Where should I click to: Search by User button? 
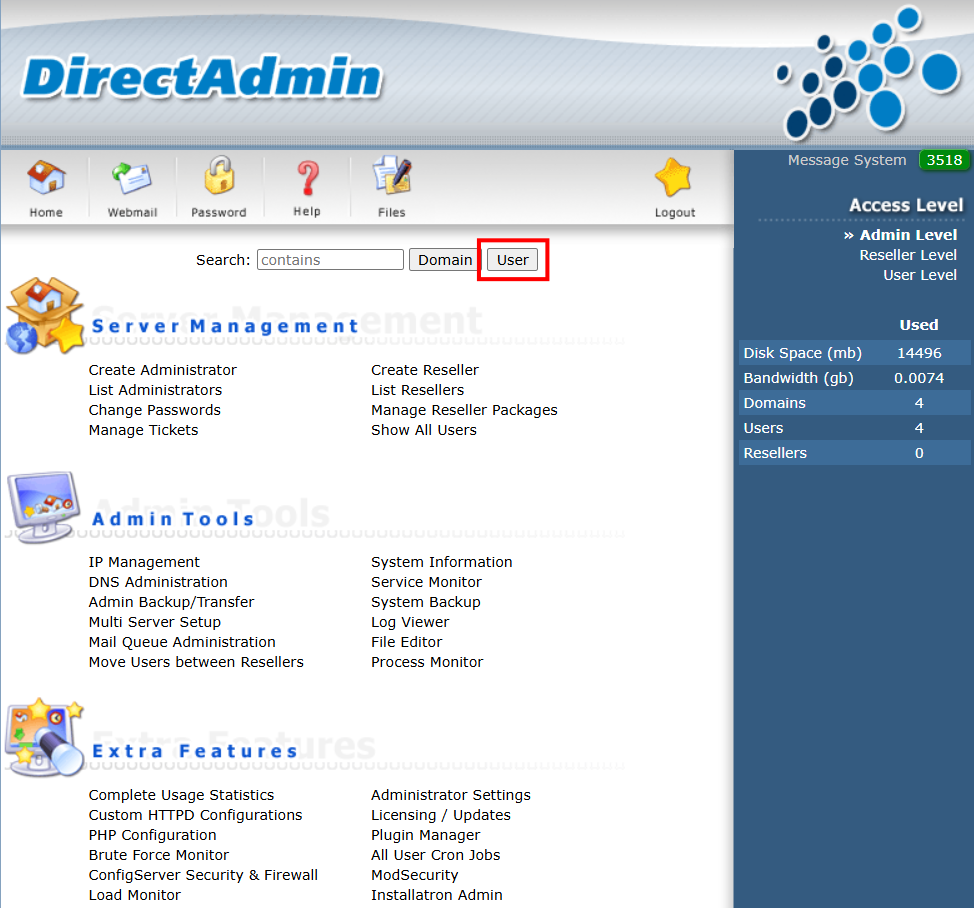(512, 260)
